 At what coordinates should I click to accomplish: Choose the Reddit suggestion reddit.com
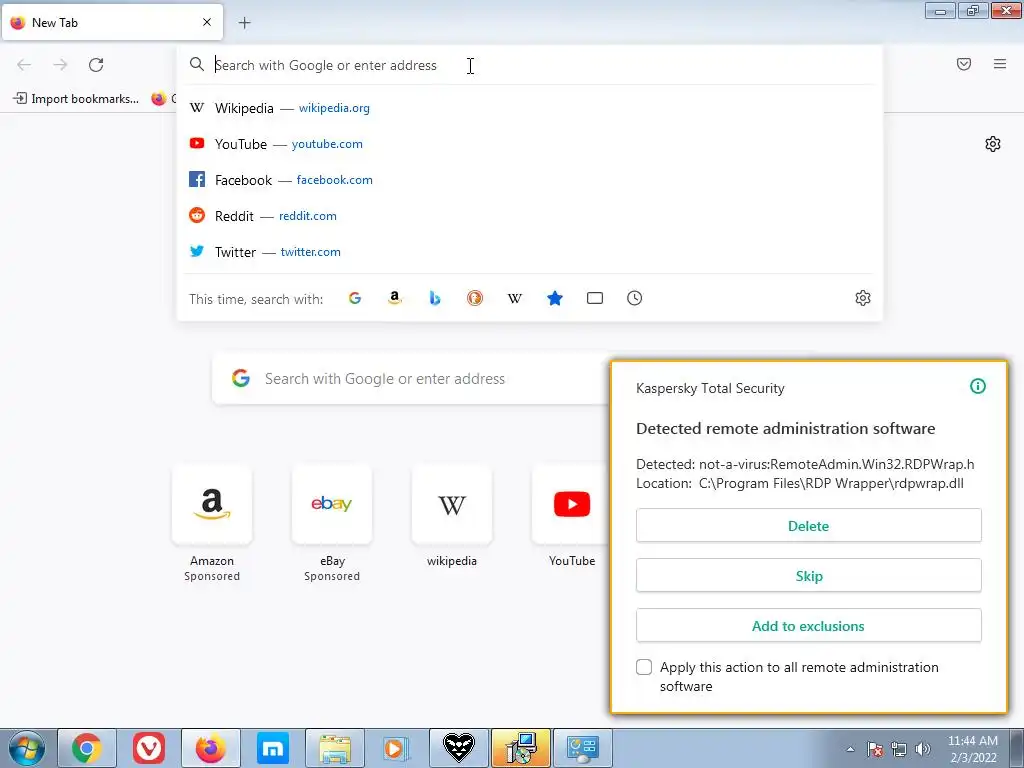click(x=530, y=216)
